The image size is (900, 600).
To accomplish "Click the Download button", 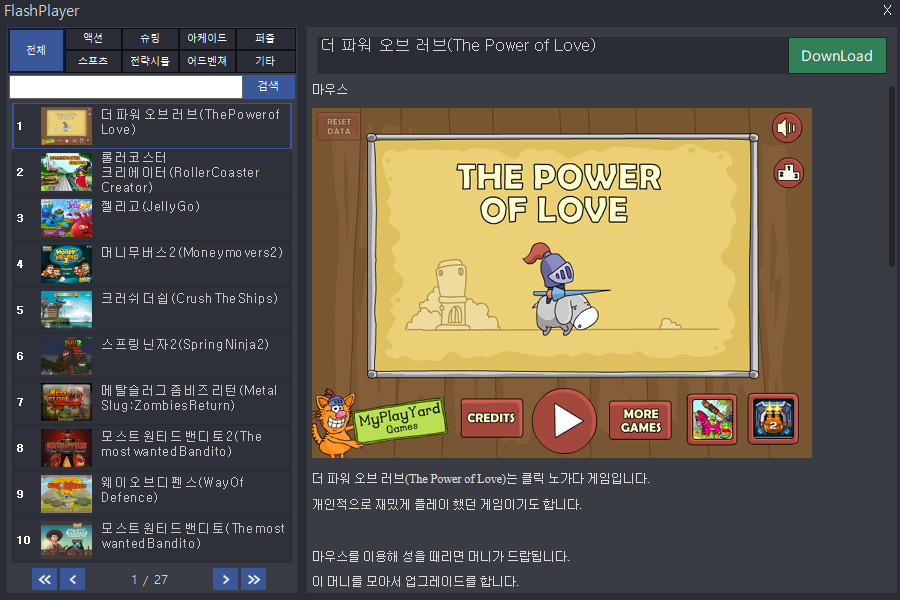I will (837, 56).
